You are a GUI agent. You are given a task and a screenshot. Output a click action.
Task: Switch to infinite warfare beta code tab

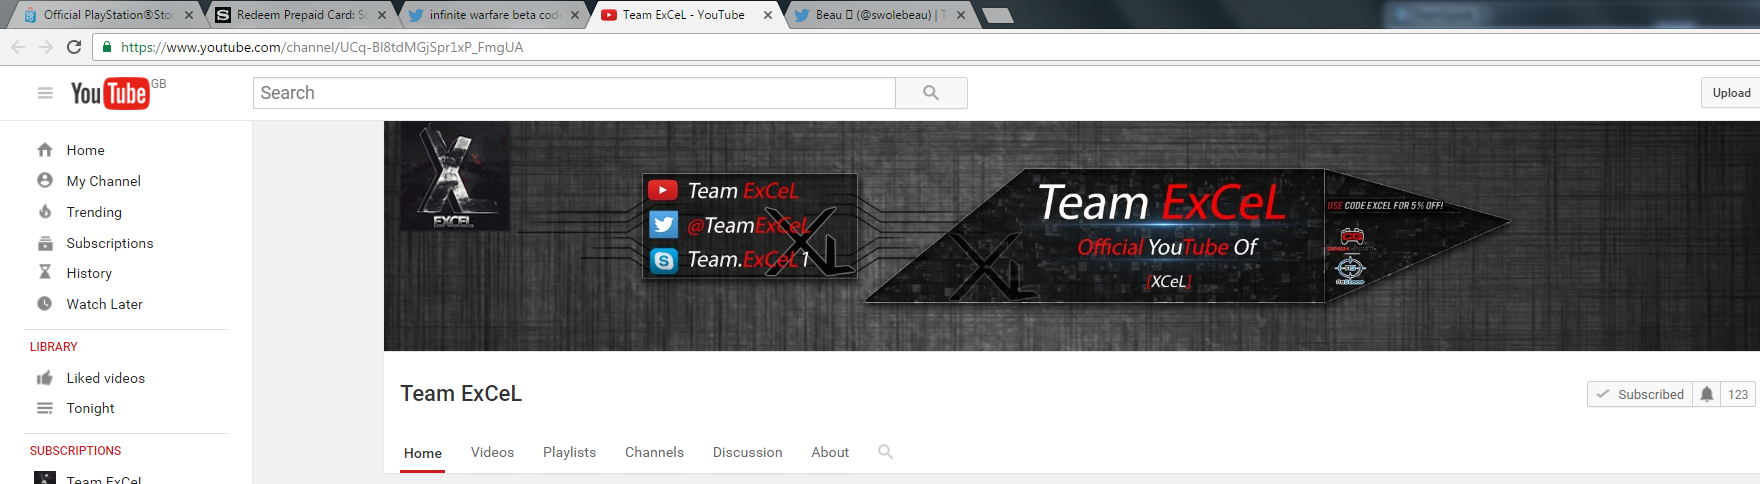tap(493, 15)
